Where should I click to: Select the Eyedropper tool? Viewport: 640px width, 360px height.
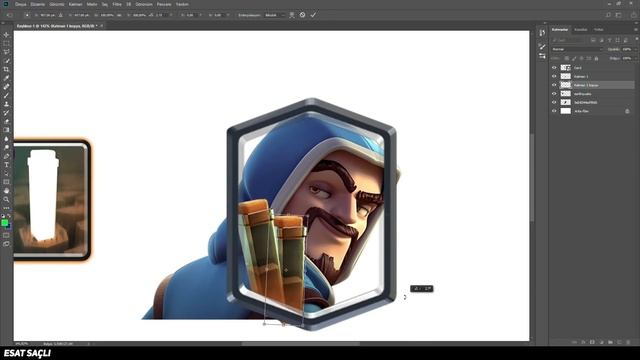pyautogui.click(x=6, y=78)
